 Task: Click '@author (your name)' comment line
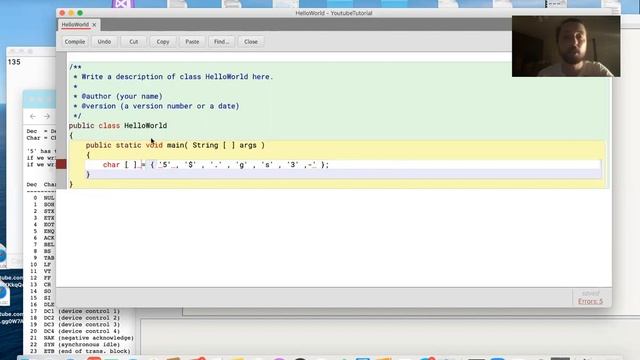click(x=122, y=96)
